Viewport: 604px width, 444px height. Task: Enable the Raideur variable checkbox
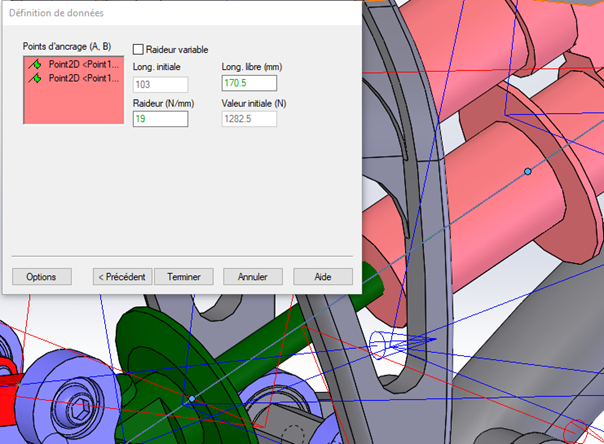(138, 49)
